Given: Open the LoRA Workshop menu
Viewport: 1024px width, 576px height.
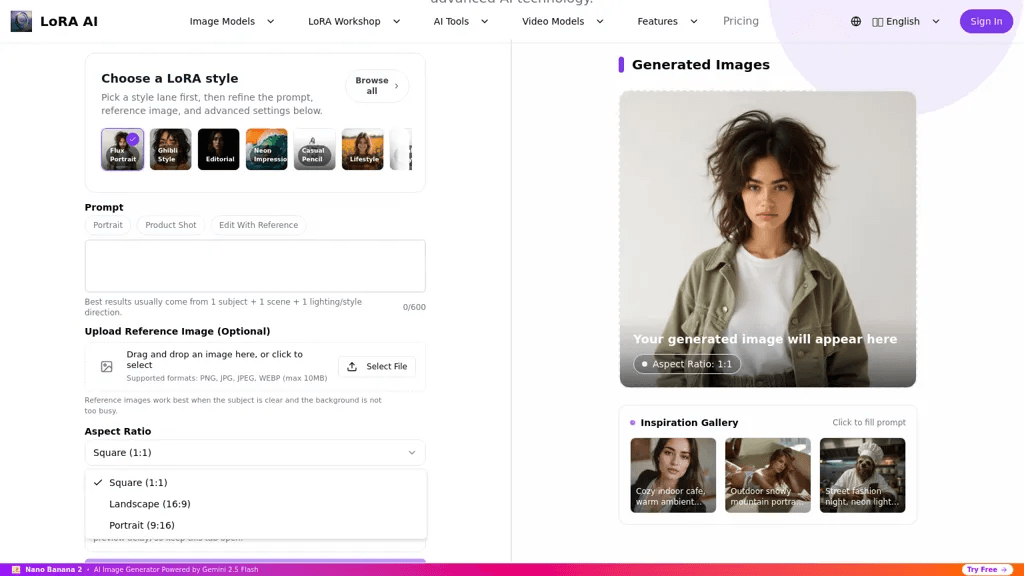Looking at the screenshot, I should point(354,22).
